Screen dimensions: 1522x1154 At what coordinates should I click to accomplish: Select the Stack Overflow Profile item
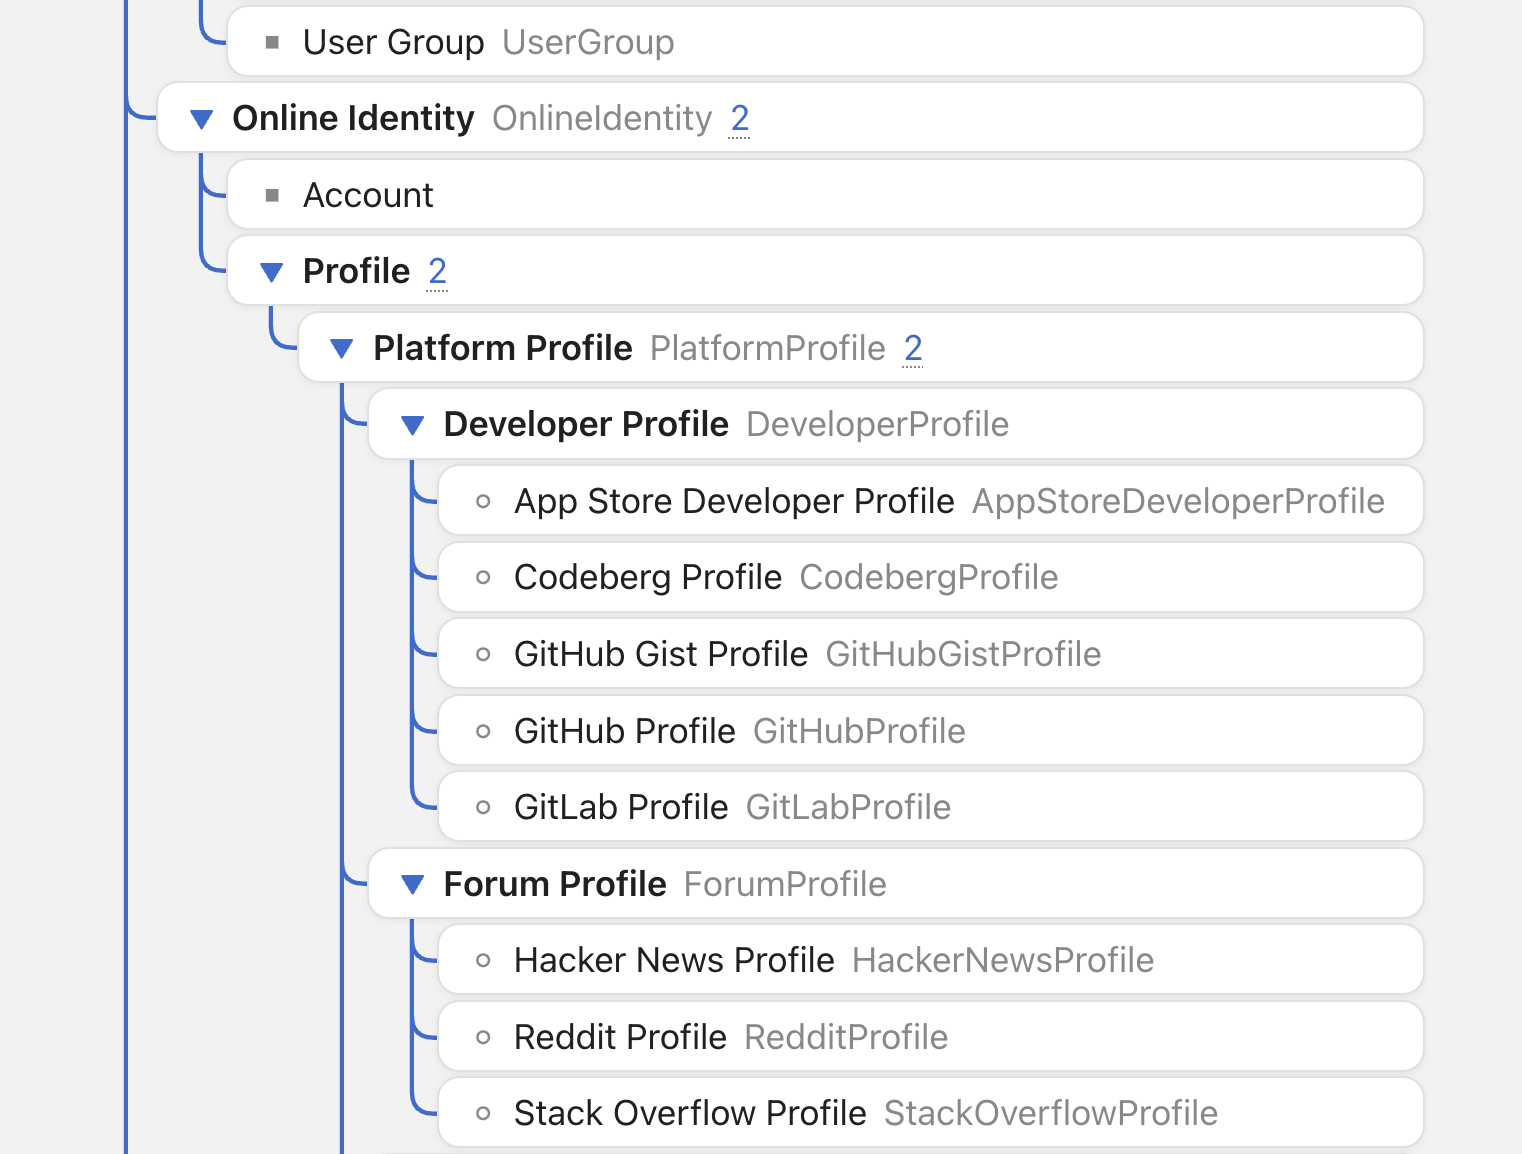[x=931, y=1113]
